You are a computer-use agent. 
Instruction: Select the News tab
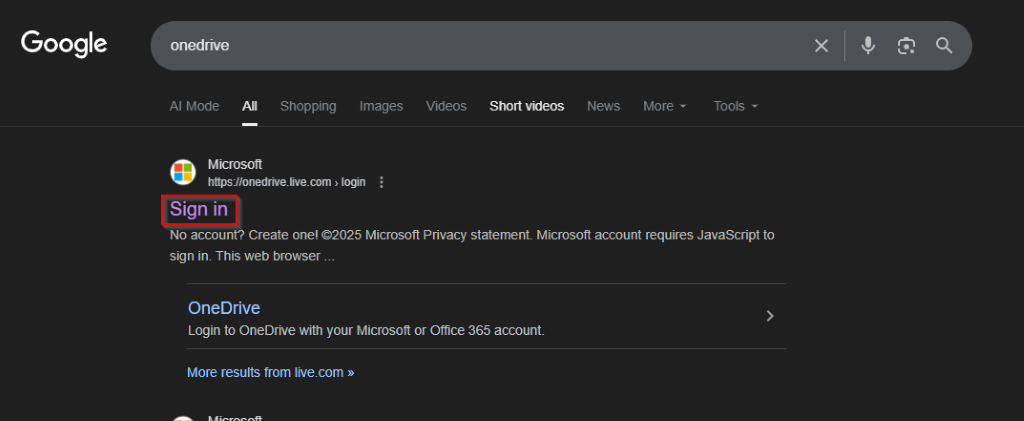coord(603,106)
